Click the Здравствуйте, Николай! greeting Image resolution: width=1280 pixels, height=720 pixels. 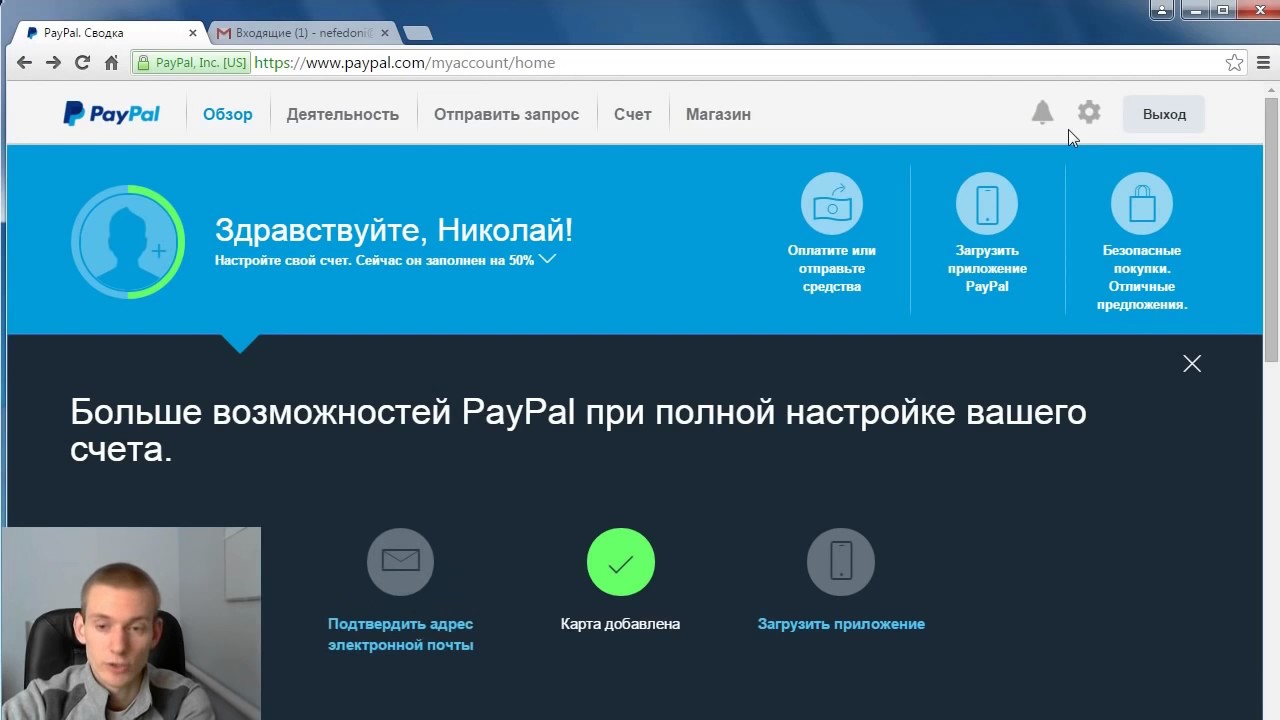[394, 230]
